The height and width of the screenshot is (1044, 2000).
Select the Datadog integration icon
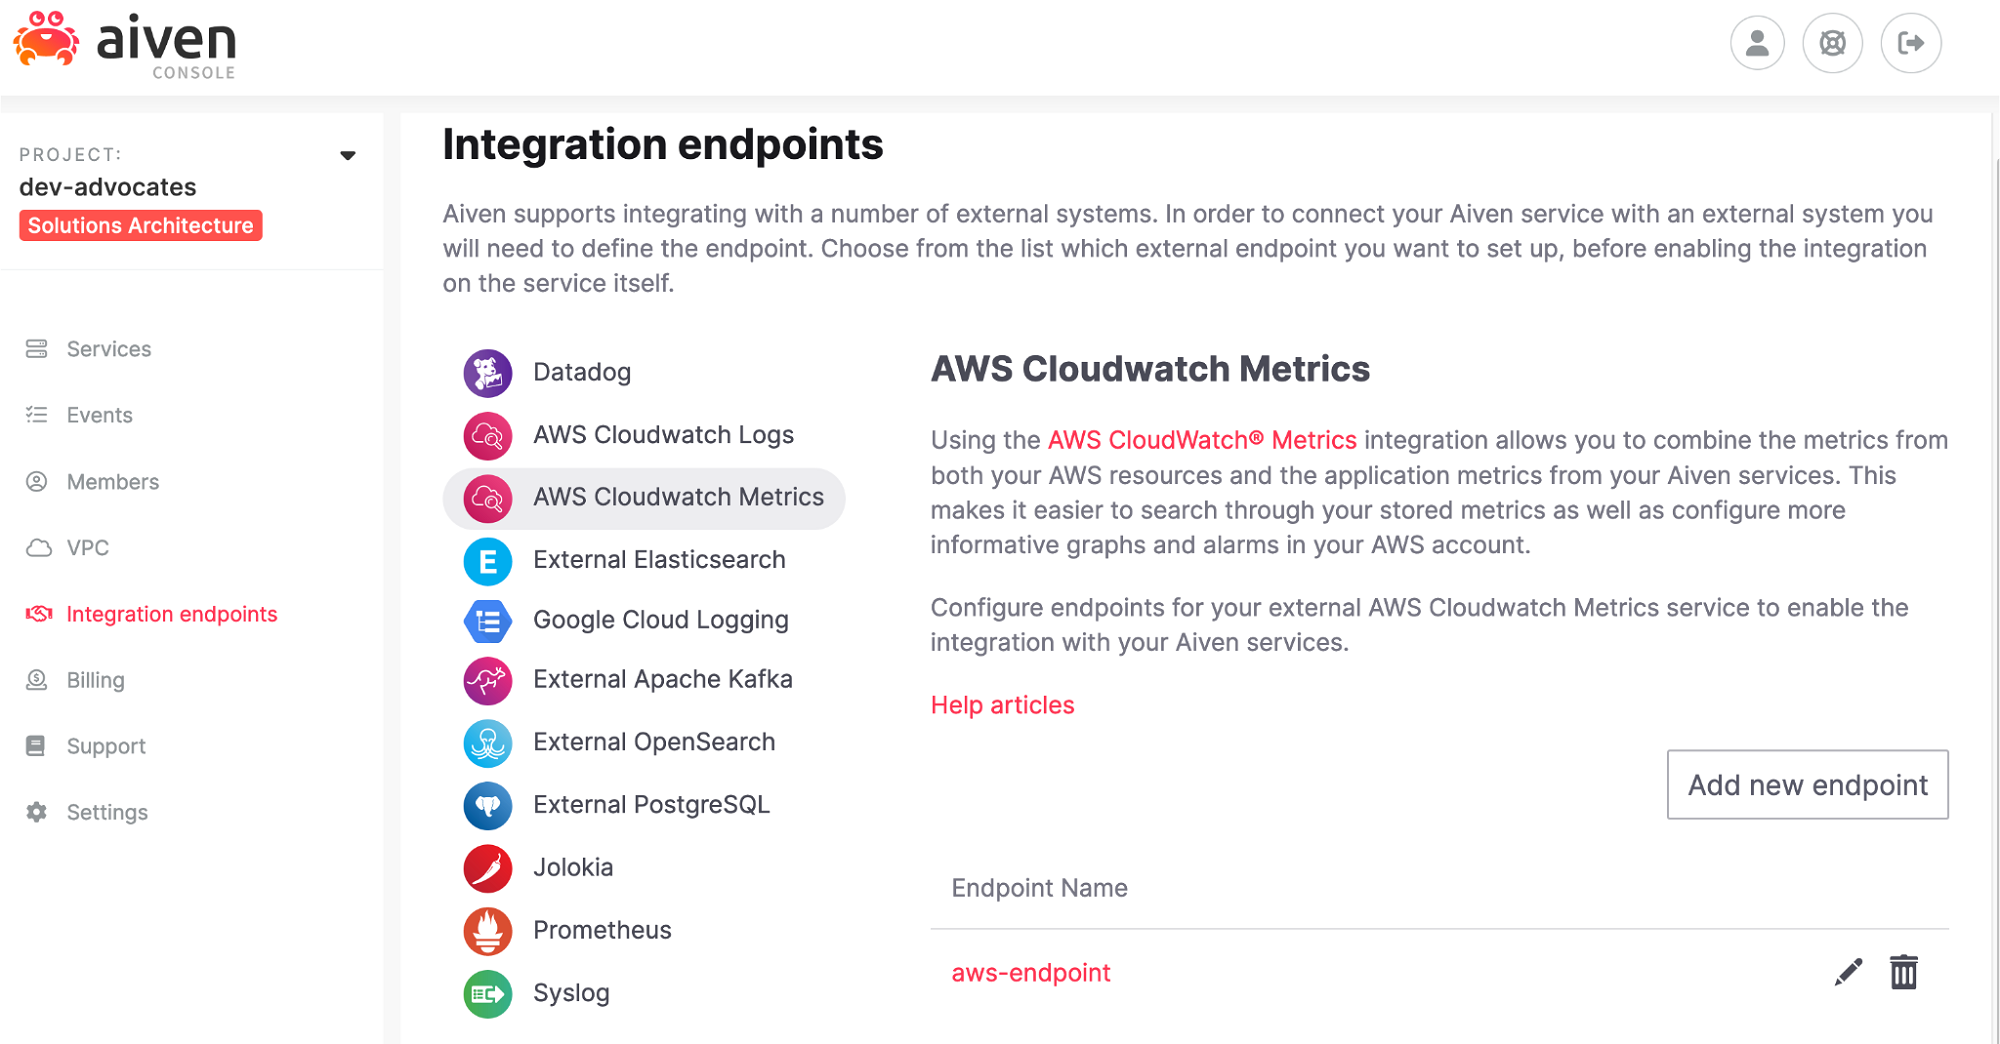[487, 372]
